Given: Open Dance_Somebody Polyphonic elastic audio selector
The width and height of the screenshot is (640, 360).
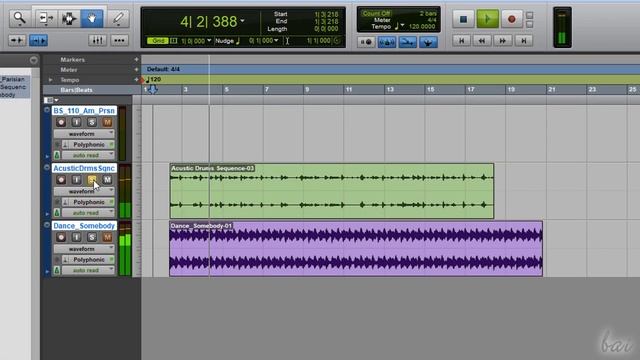Looking at the screenshot, I should pos(88,260).
